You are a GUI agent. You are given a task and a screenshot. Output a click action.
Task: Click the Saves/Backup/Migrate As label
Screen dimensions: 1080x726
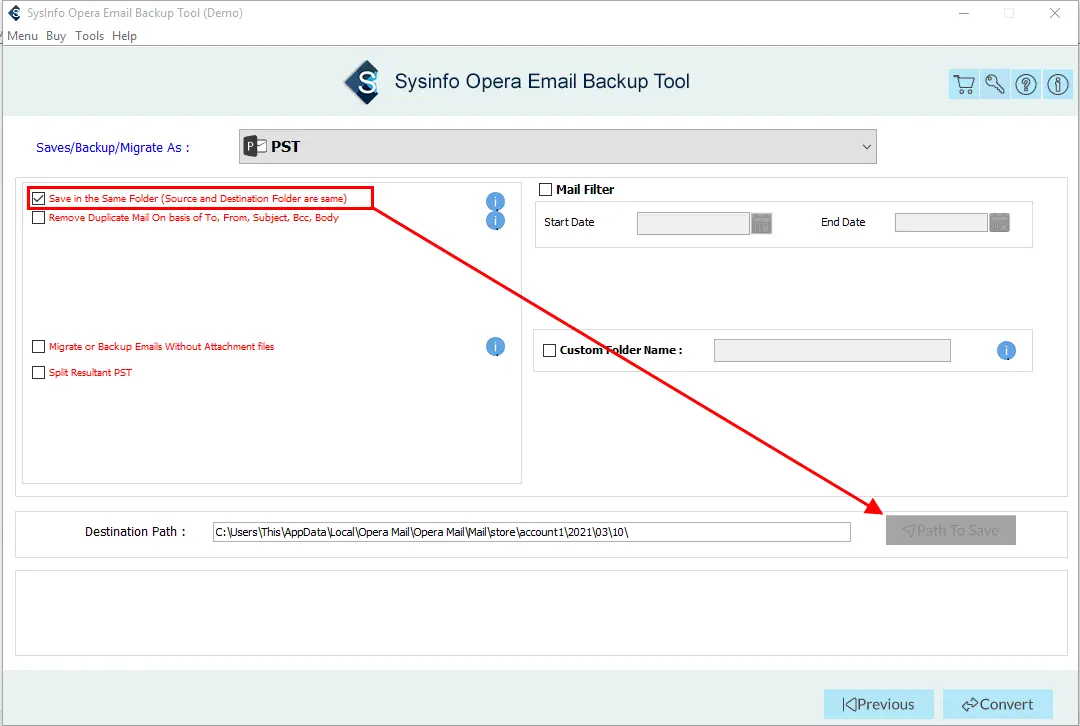click(113, 147)
